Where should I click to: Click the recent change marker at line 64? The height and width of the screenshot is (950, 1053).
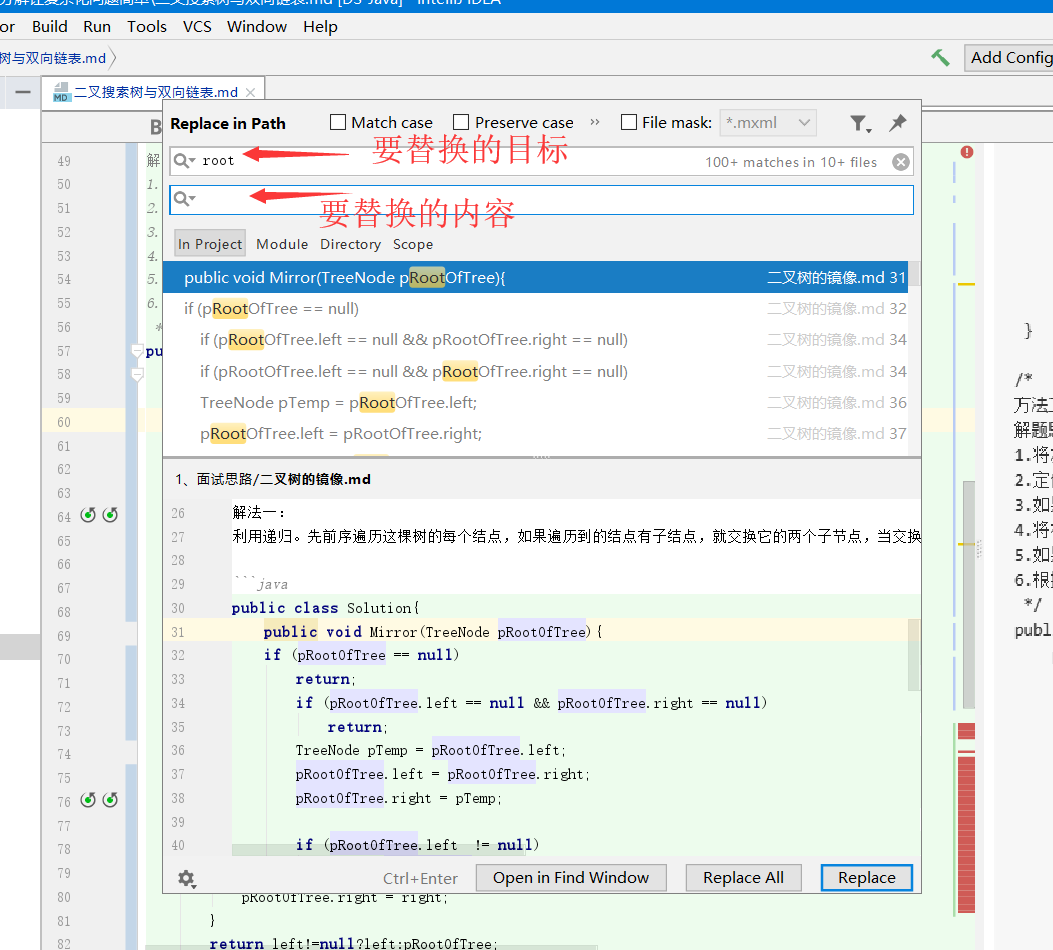pyautogui.click(x=88, y=513)
